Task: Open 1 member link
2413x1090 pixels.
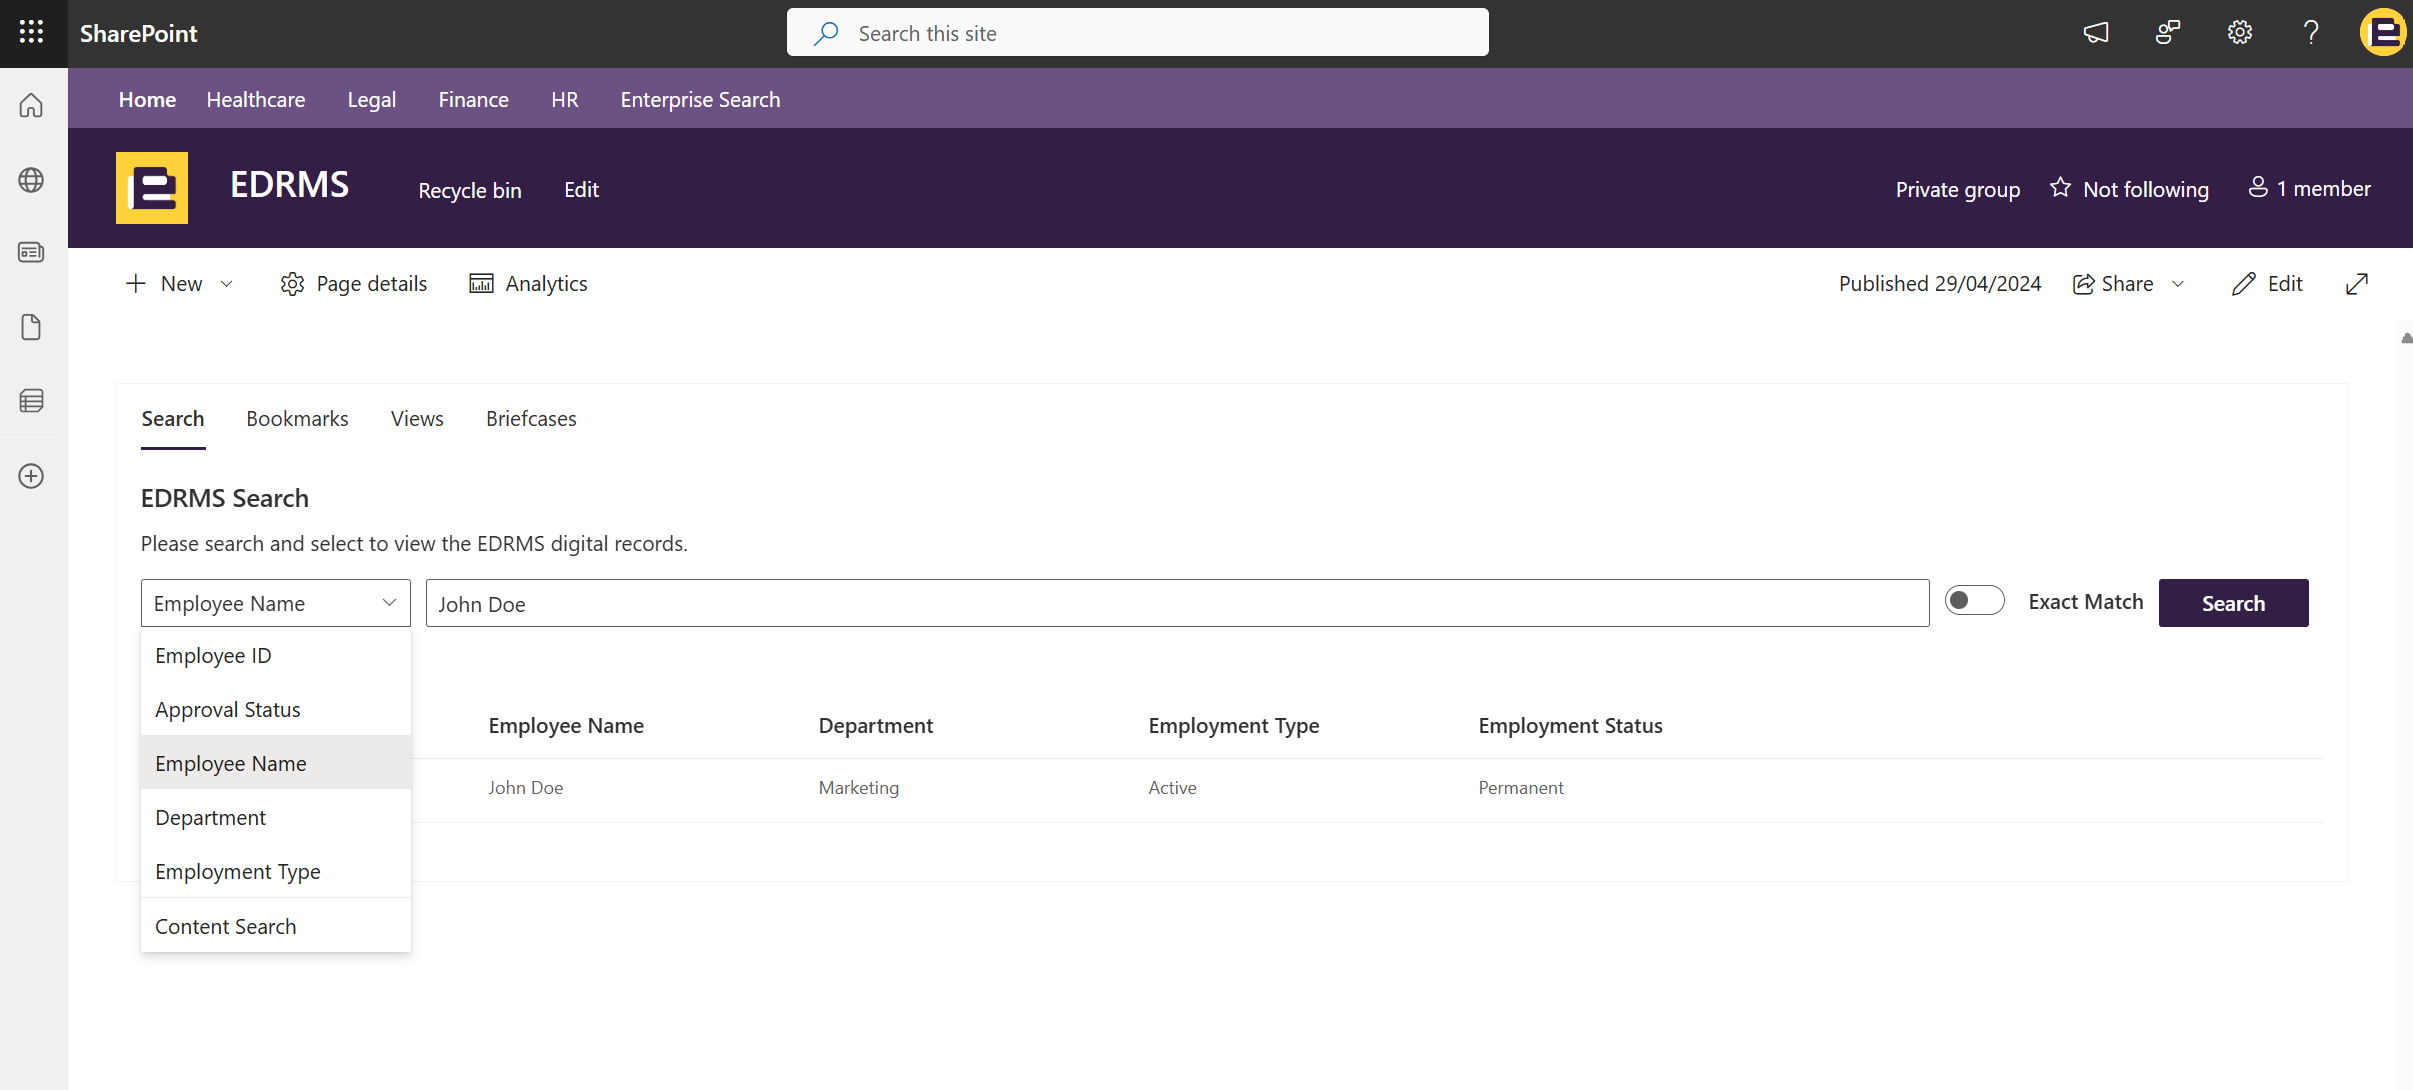Action: click(x=2310, y=188)
